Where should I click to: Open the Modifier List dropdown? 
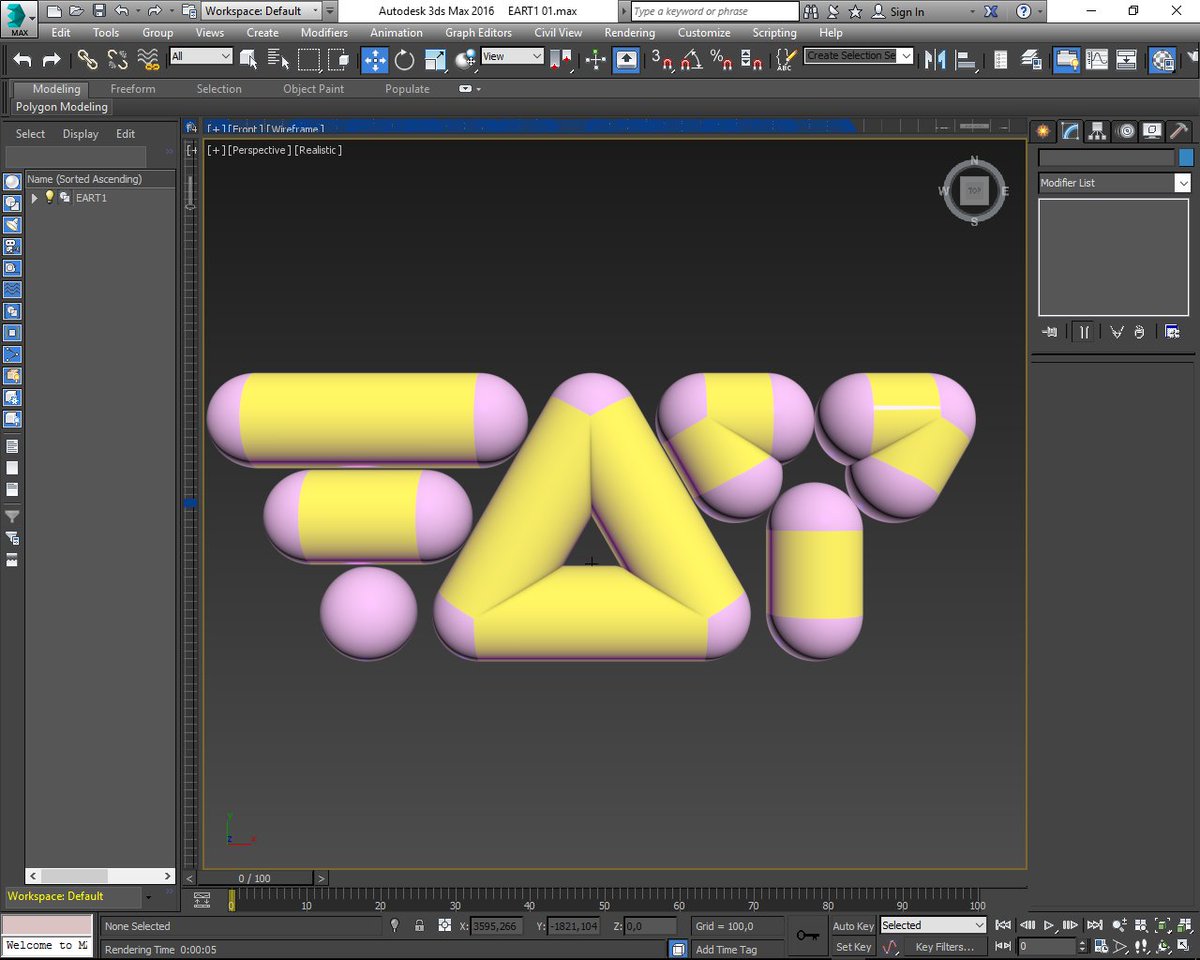[1114, 183]
